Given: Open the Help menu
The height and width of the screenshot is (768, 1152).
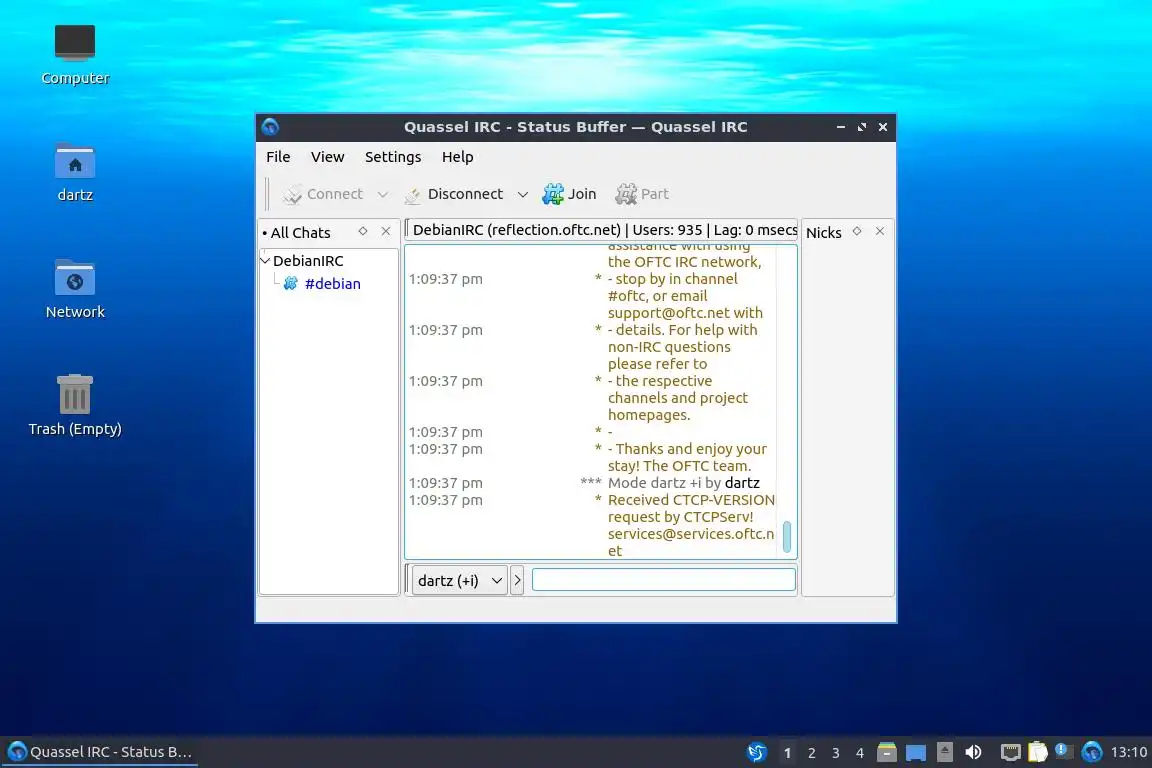Looking at the screenshot, I should [x=457, y=157].
